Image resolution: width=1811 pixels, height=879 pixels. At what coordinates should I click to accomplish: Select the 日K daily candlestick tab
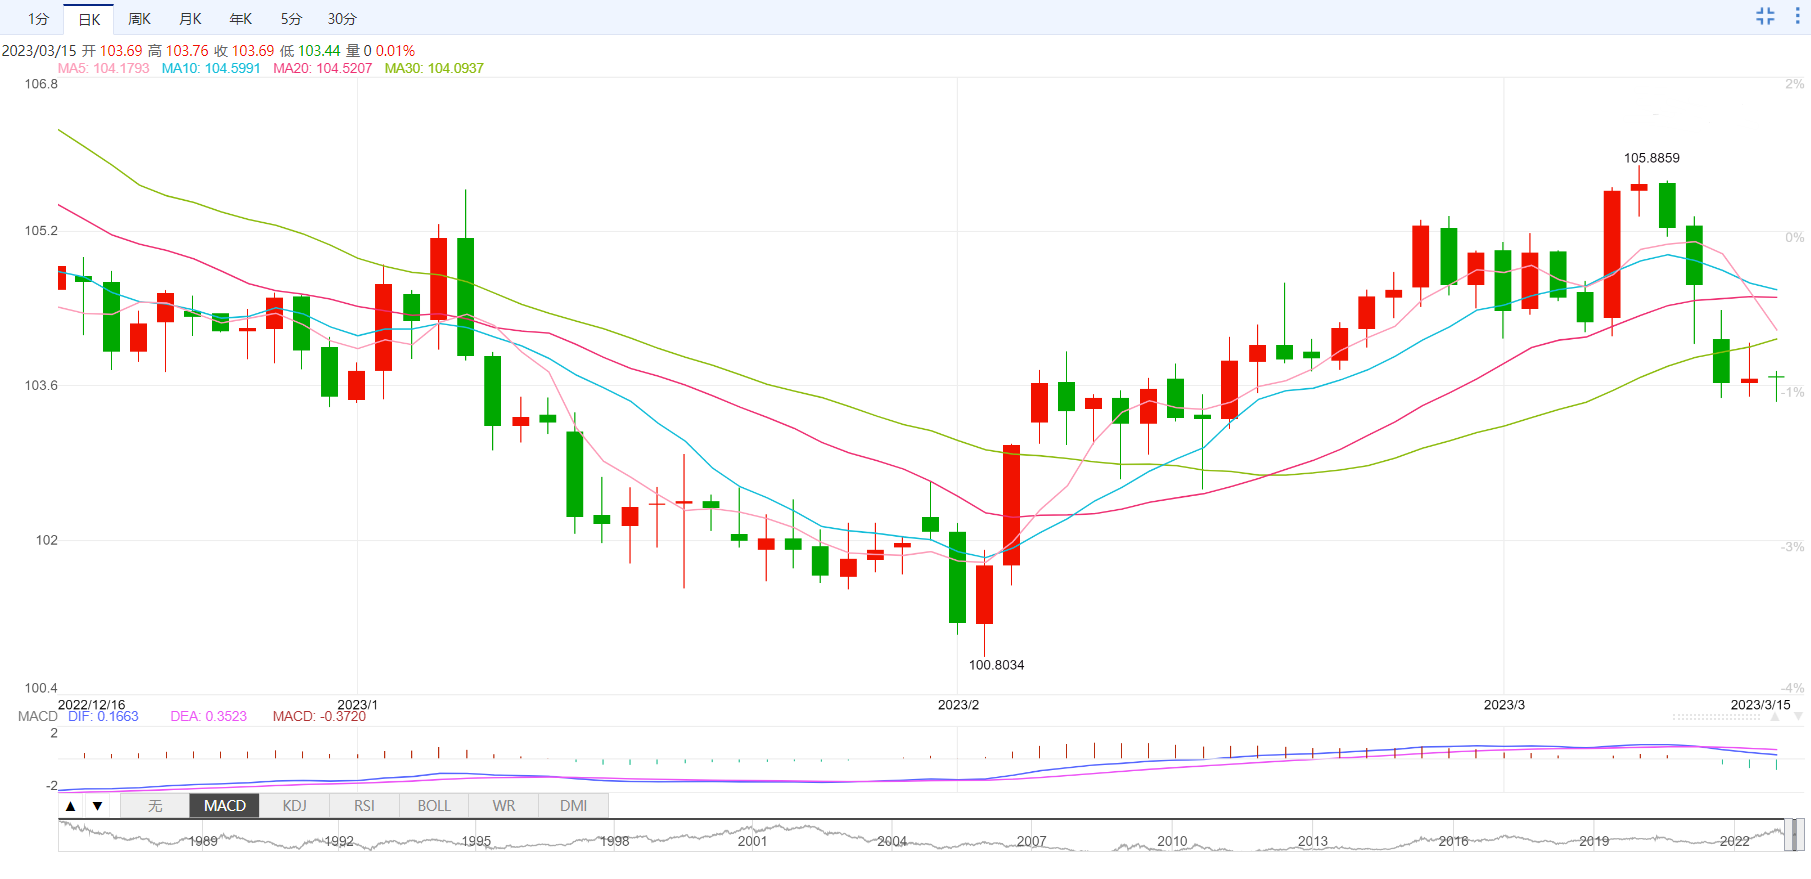(89, 19)
